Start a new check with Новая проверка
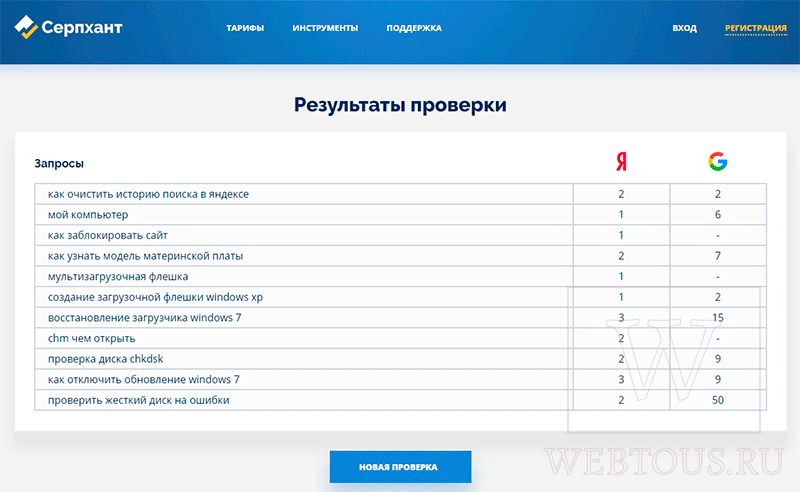 point(400,466)
